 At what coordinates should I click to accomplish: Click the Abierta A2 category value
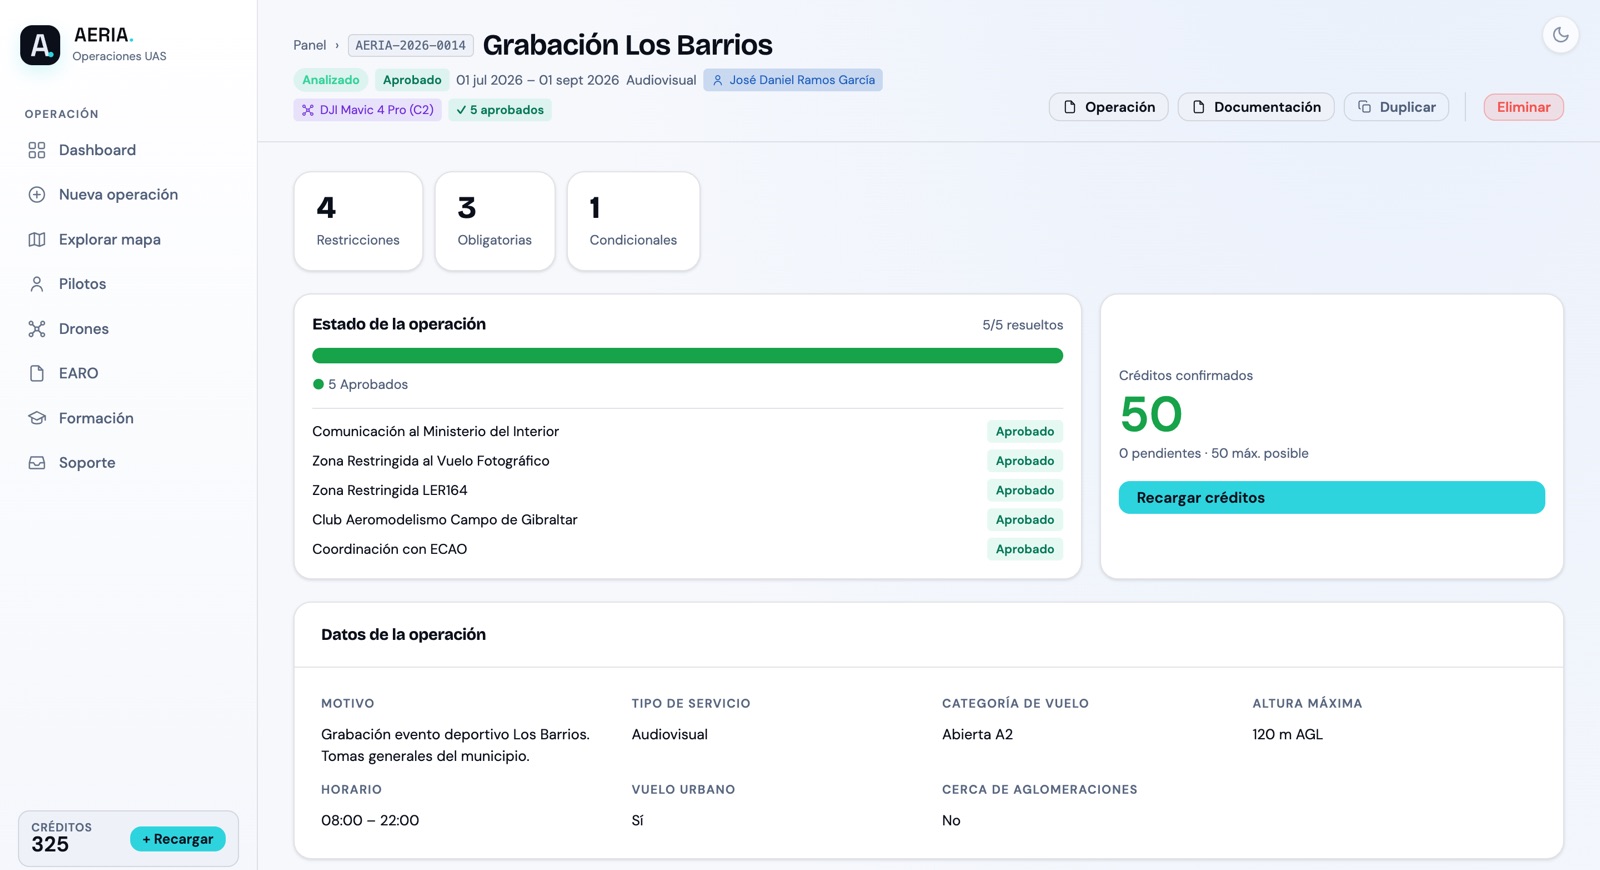click(x=977, y=734)
